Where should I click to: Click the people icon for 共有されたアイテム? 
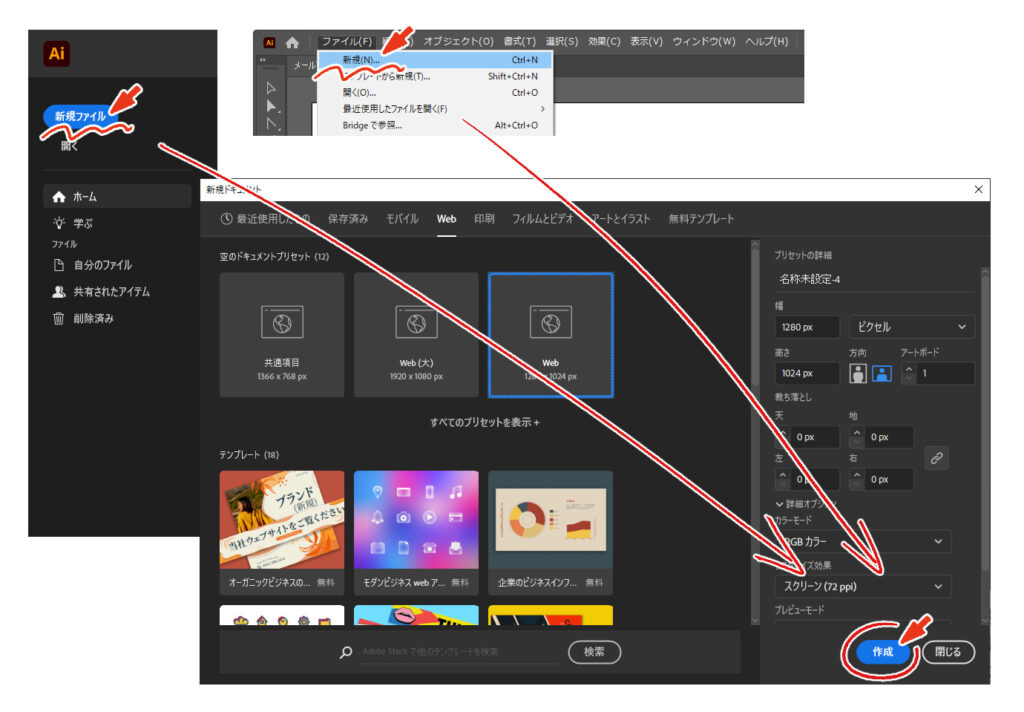tap(59, 292)
